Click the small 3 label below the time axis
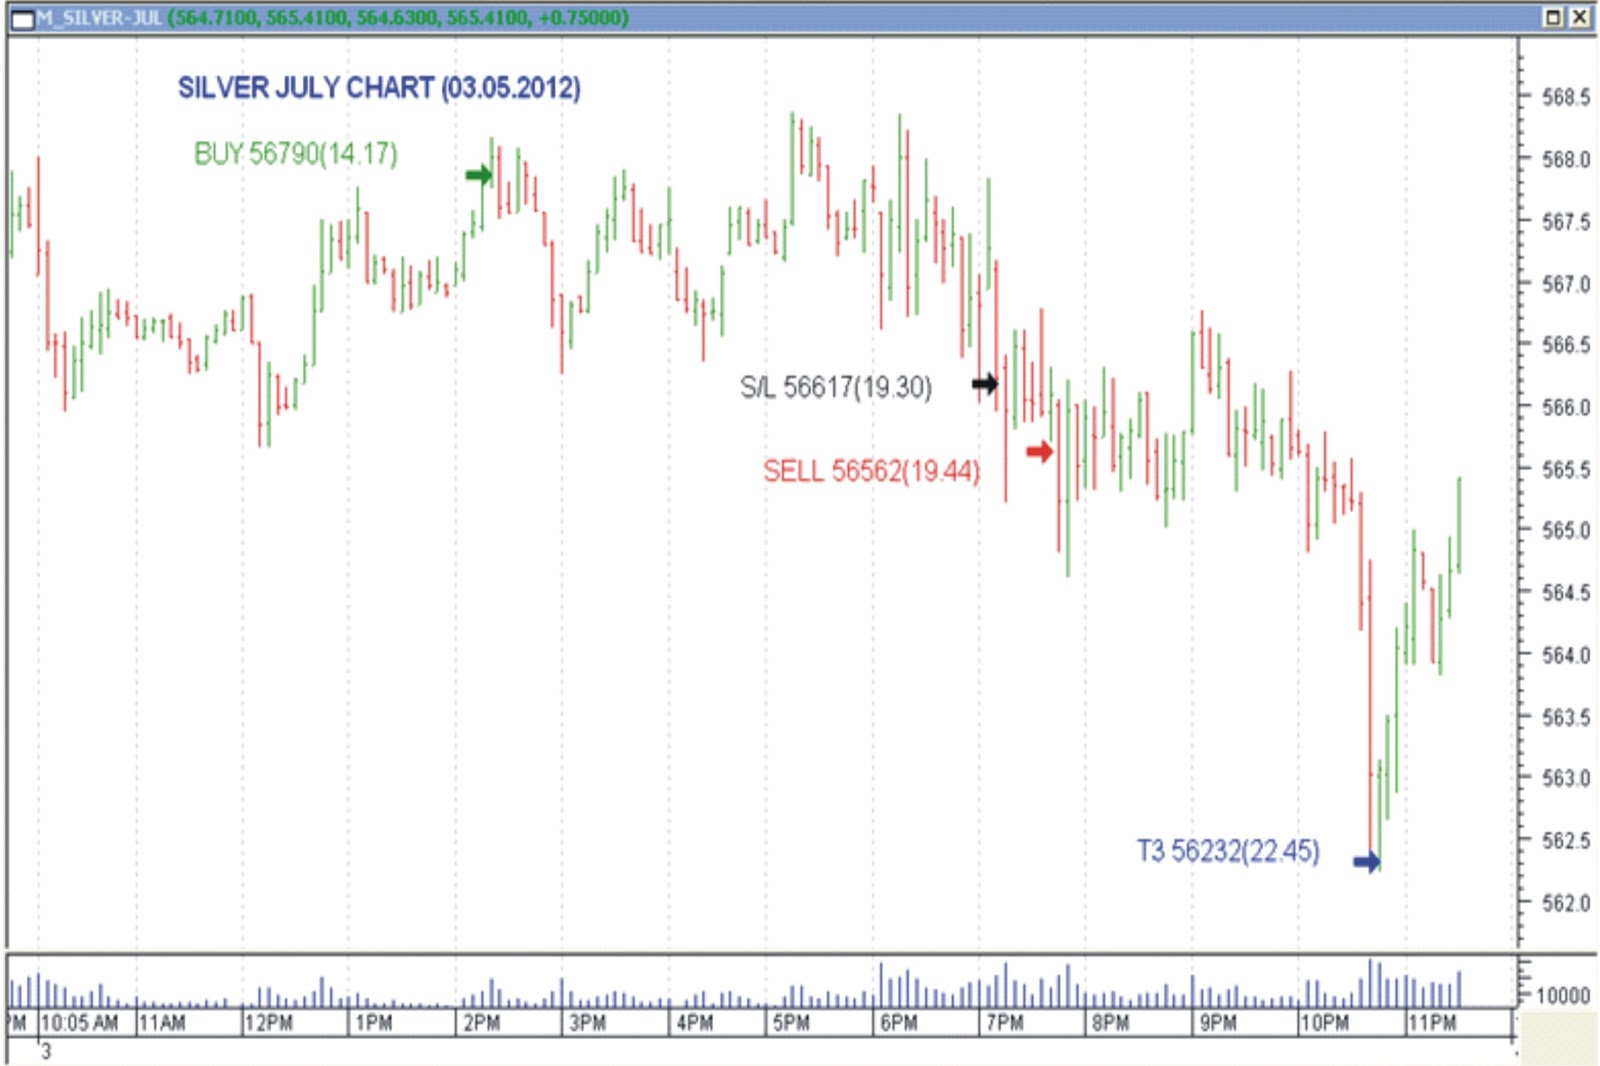Image resolution: width=1600 pixels, height=1066 pixels. coord(45,1051)
